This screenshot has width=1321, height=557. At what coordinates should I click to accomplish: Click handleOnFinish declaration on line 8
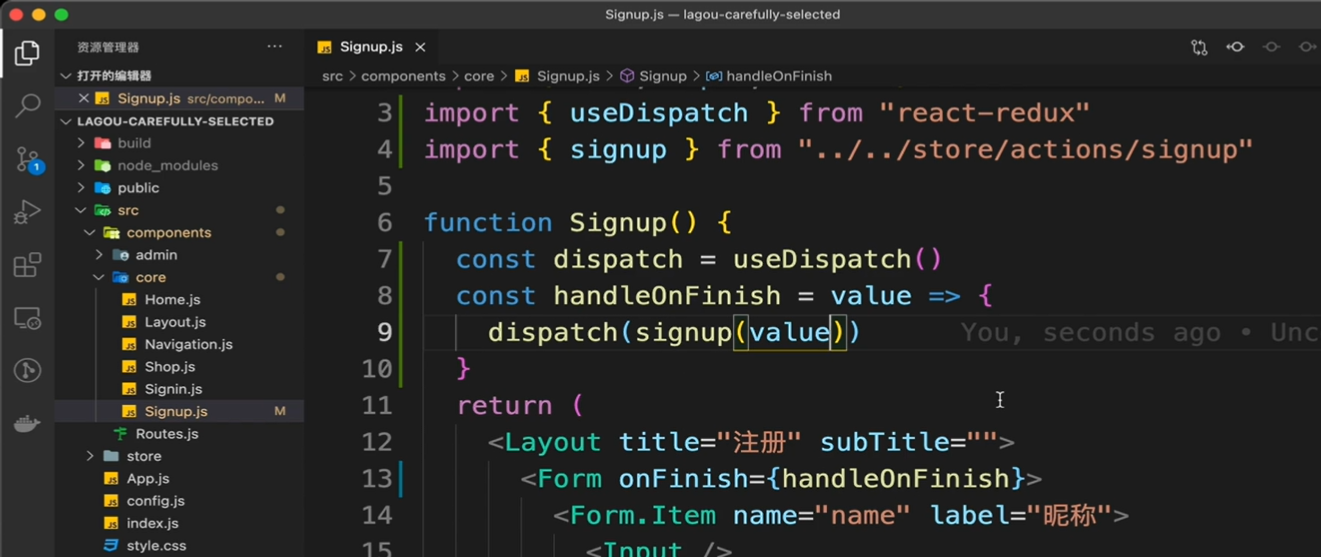coord(667,296)
